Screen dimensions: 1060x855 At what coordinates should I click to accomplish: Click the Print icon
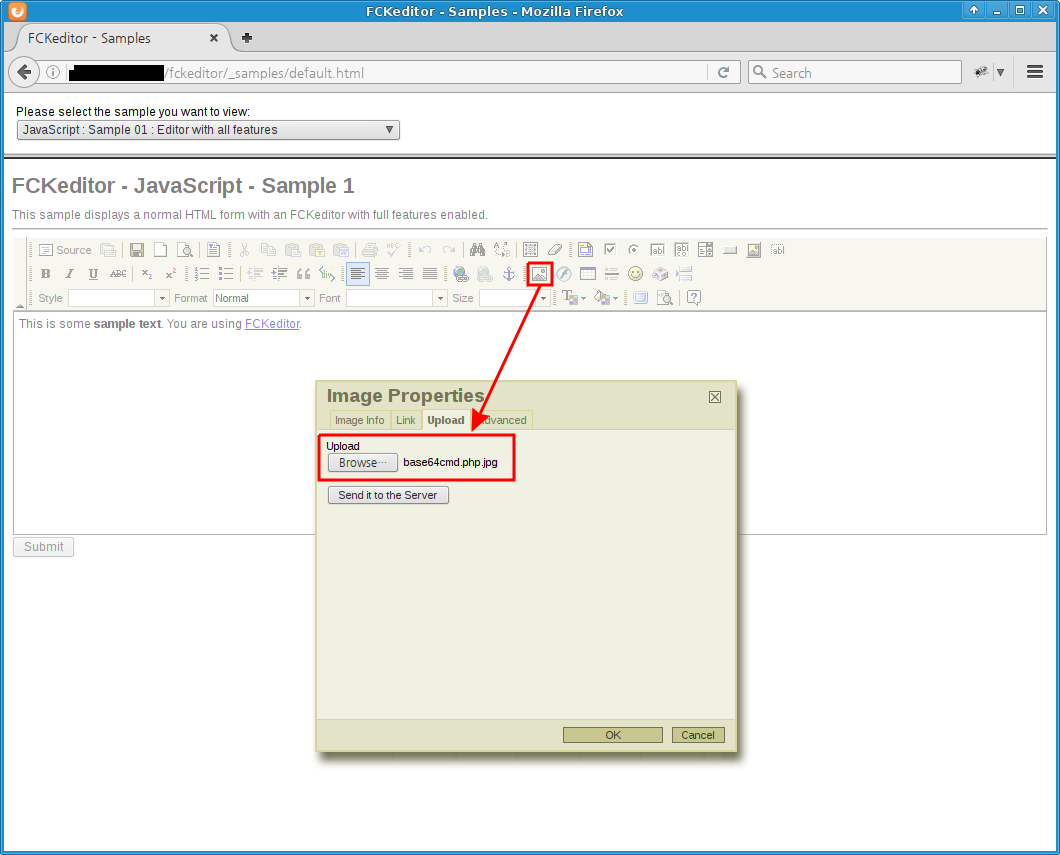369,250
